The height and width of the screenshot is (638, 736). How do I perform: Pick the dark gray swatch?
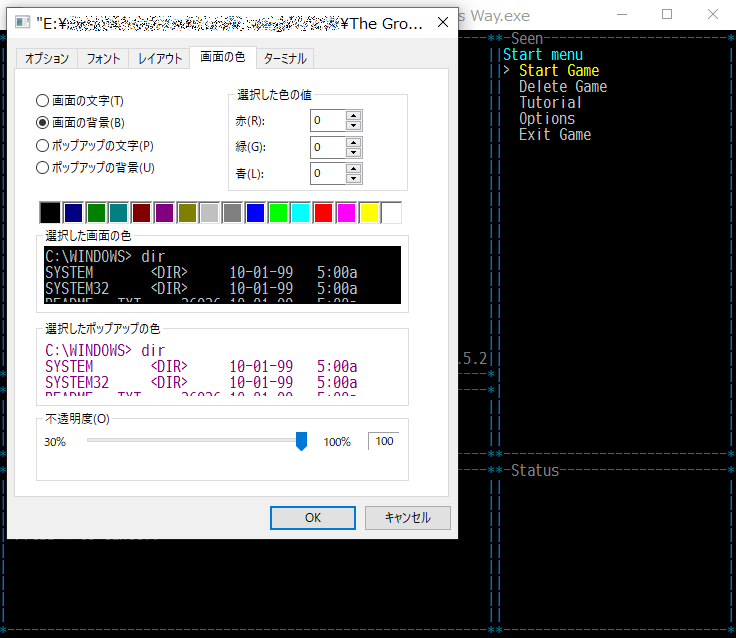click(232, 213)
